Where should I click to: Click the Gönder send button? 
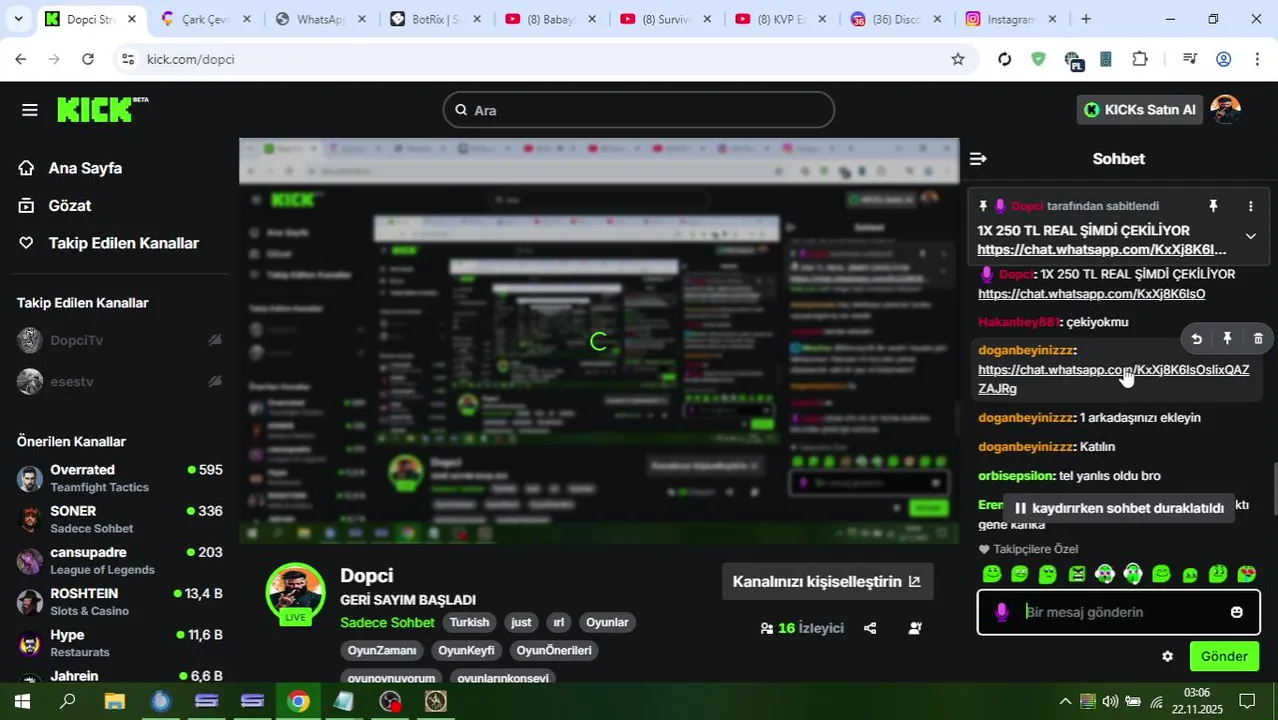pos(1224,656)
